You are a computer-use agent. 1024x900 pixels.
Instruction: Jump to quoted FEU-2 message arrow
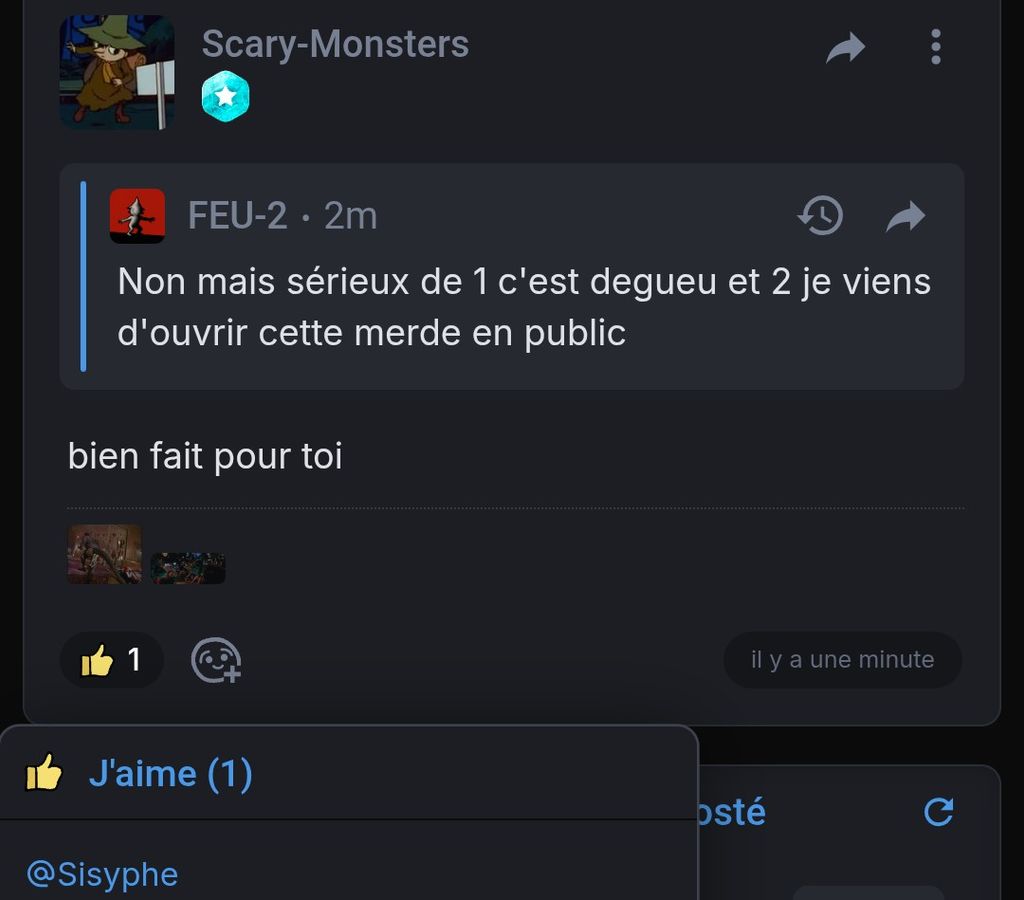tap(906, 216)
